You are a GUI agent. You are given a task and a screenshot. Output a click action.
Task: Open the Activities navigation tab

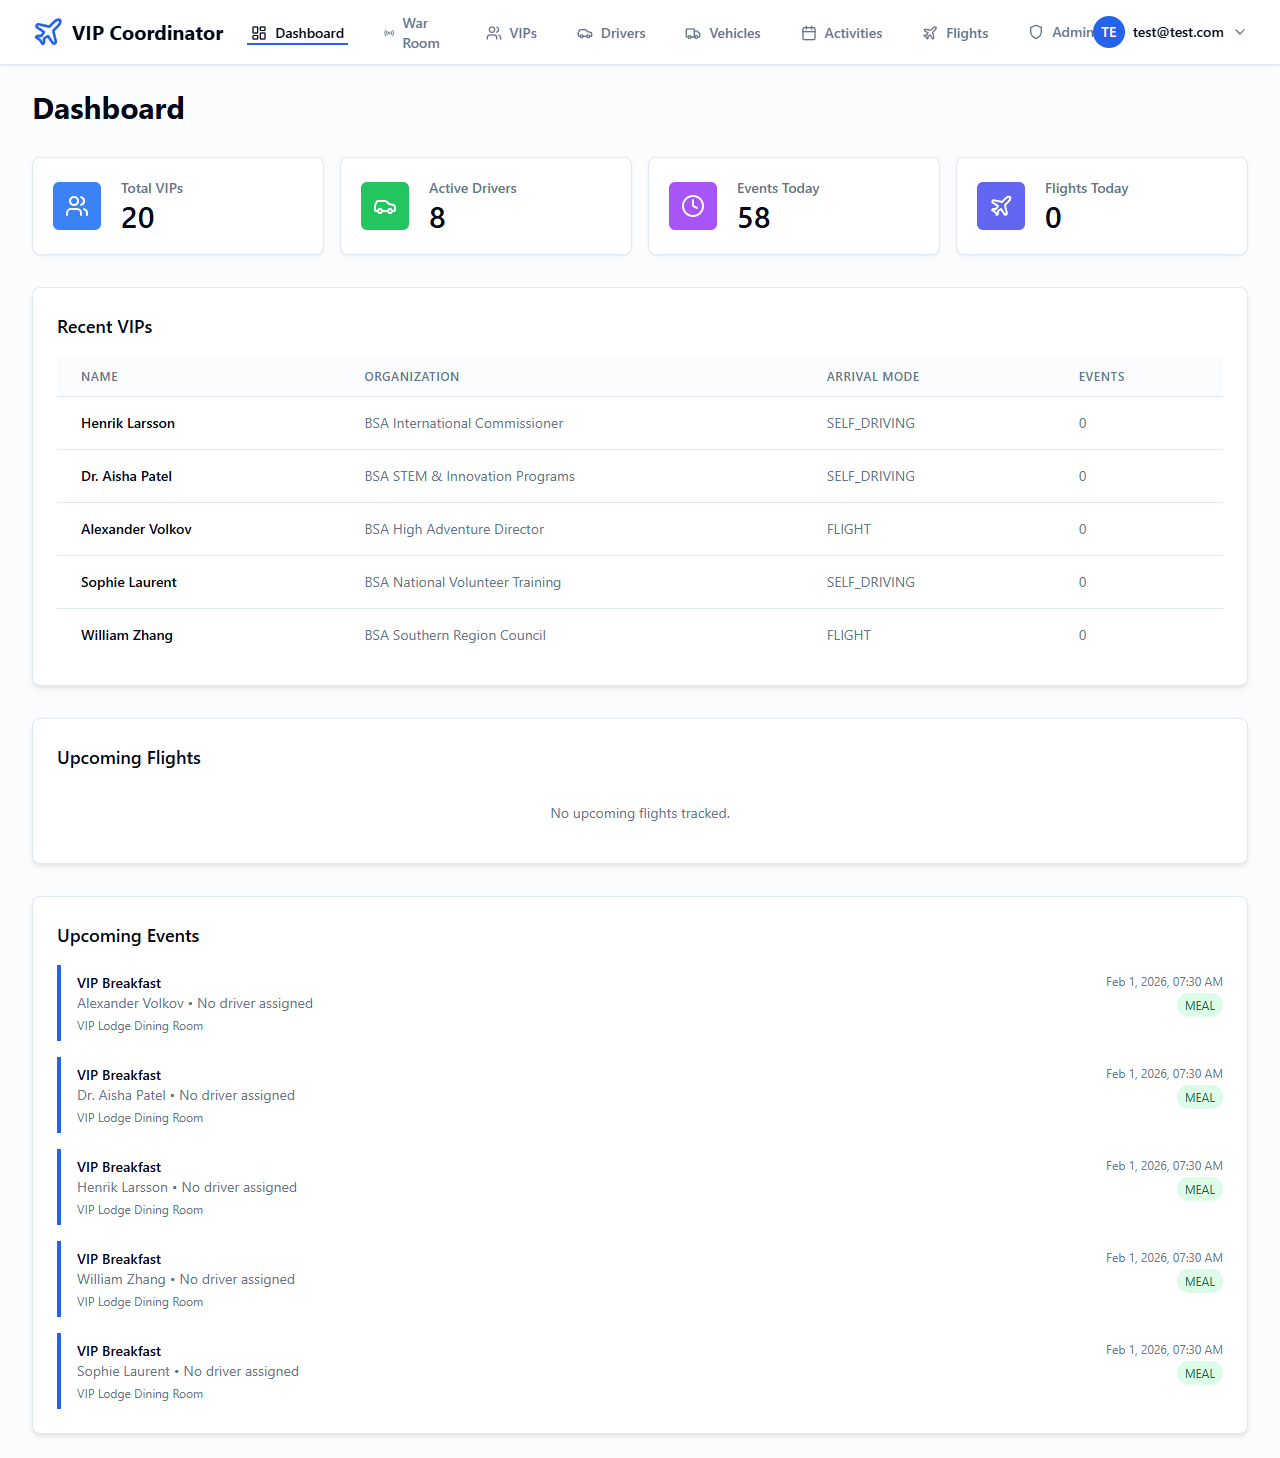click(841, 33)
